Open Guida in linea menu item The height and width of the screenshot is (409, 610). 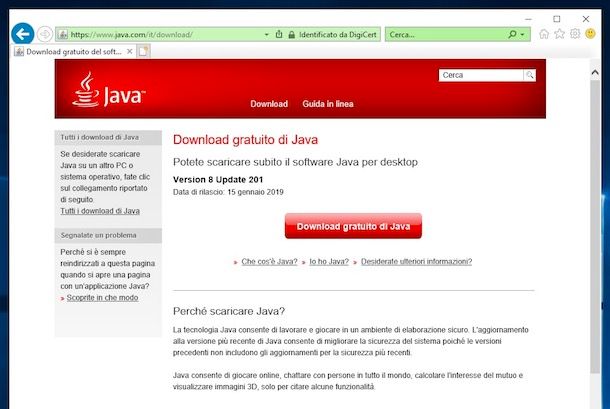coord(328,104)
